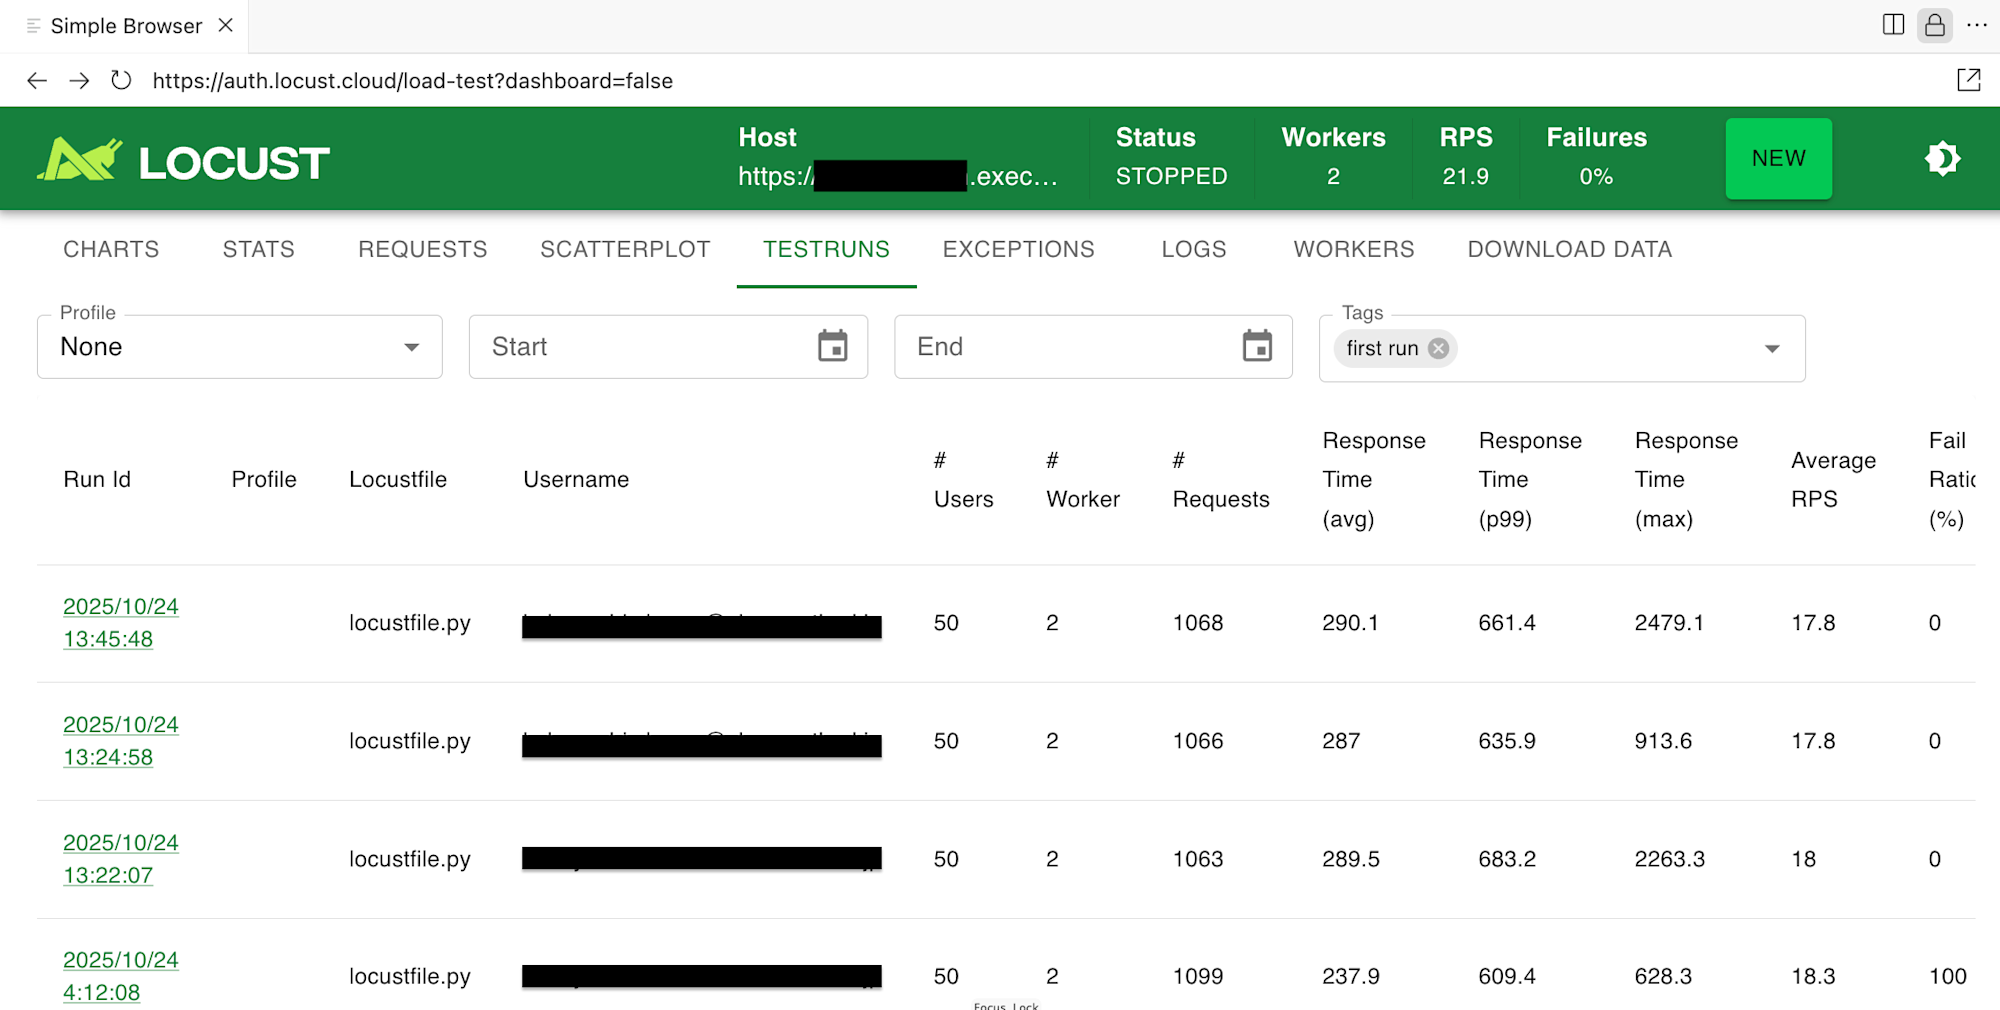Close the Simple Browser tab
This screenshot has height=1010, width=2000.
coord(226,26)
